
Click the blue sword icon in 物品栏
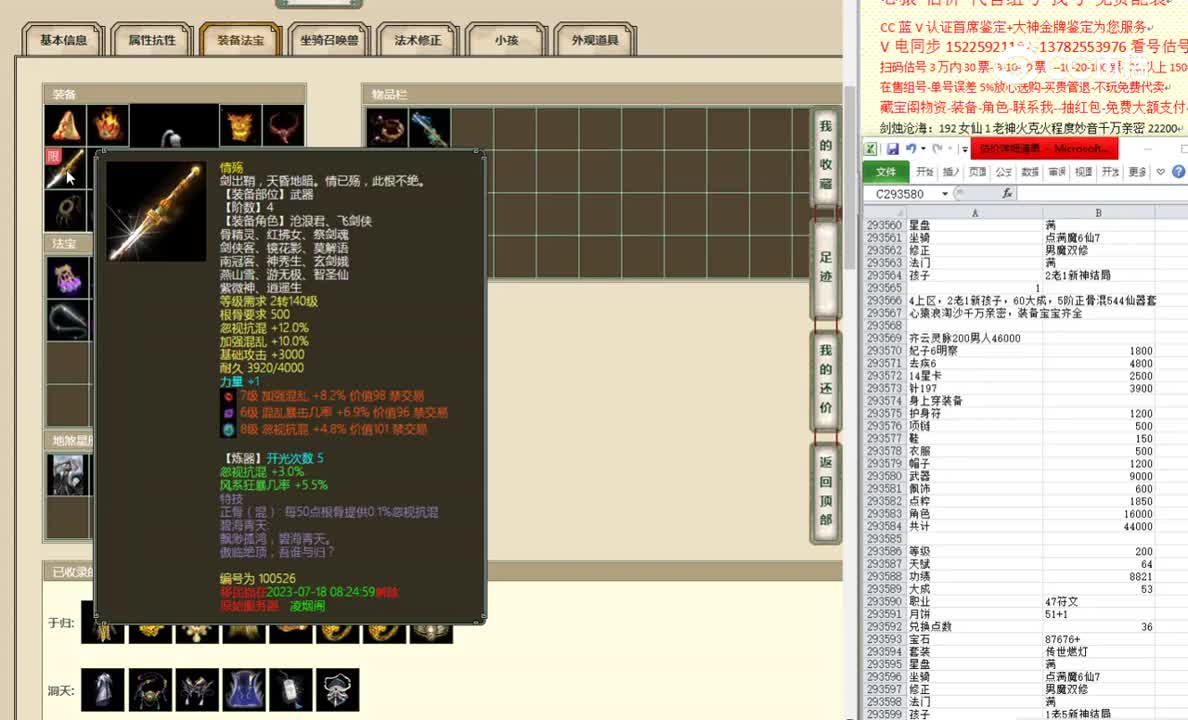coord(430,127)
